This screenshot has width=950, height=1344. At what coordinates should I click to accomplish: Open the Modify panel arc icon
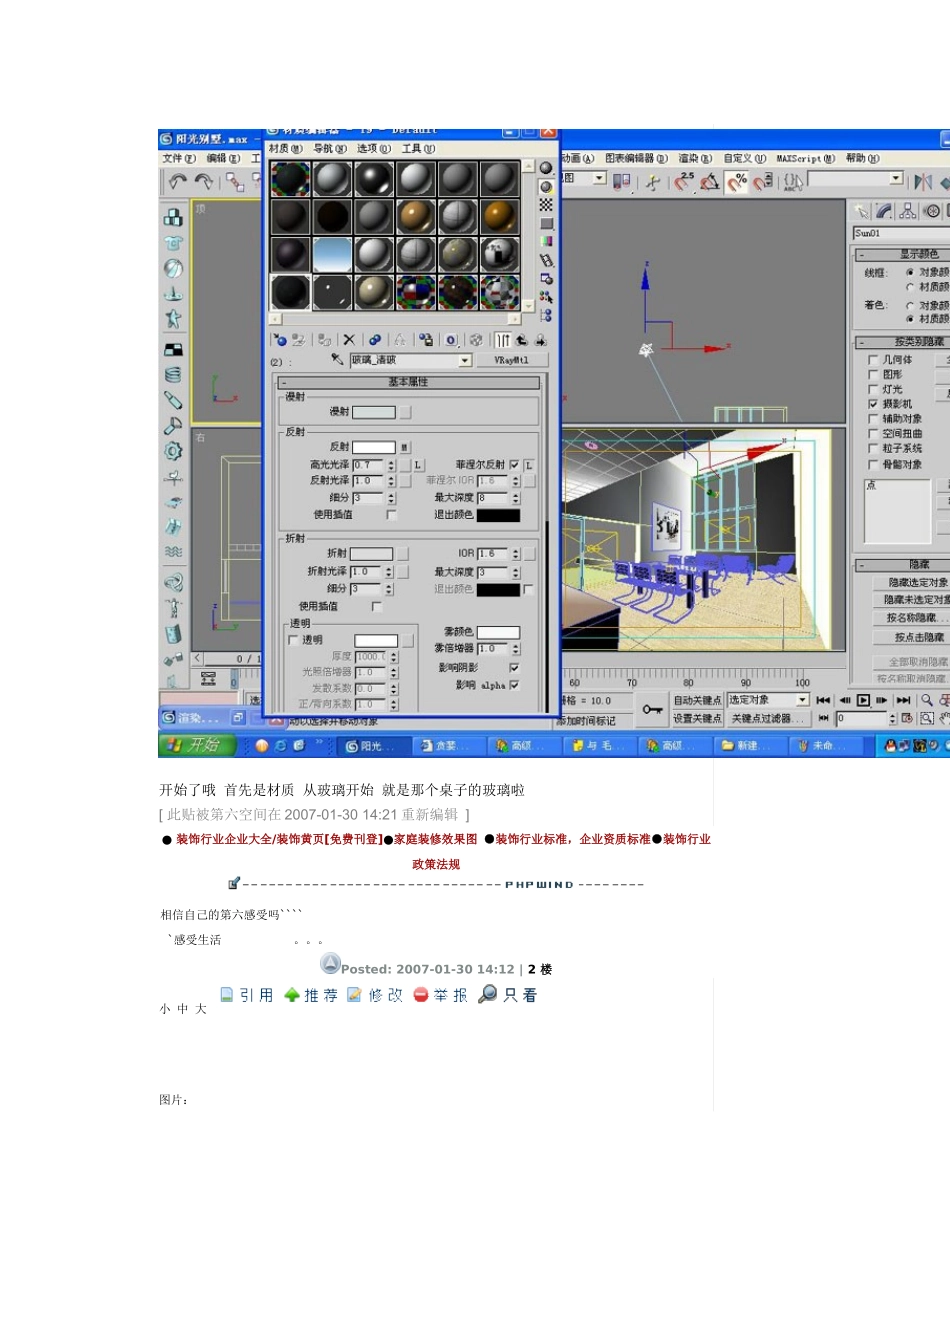[884, 211]
